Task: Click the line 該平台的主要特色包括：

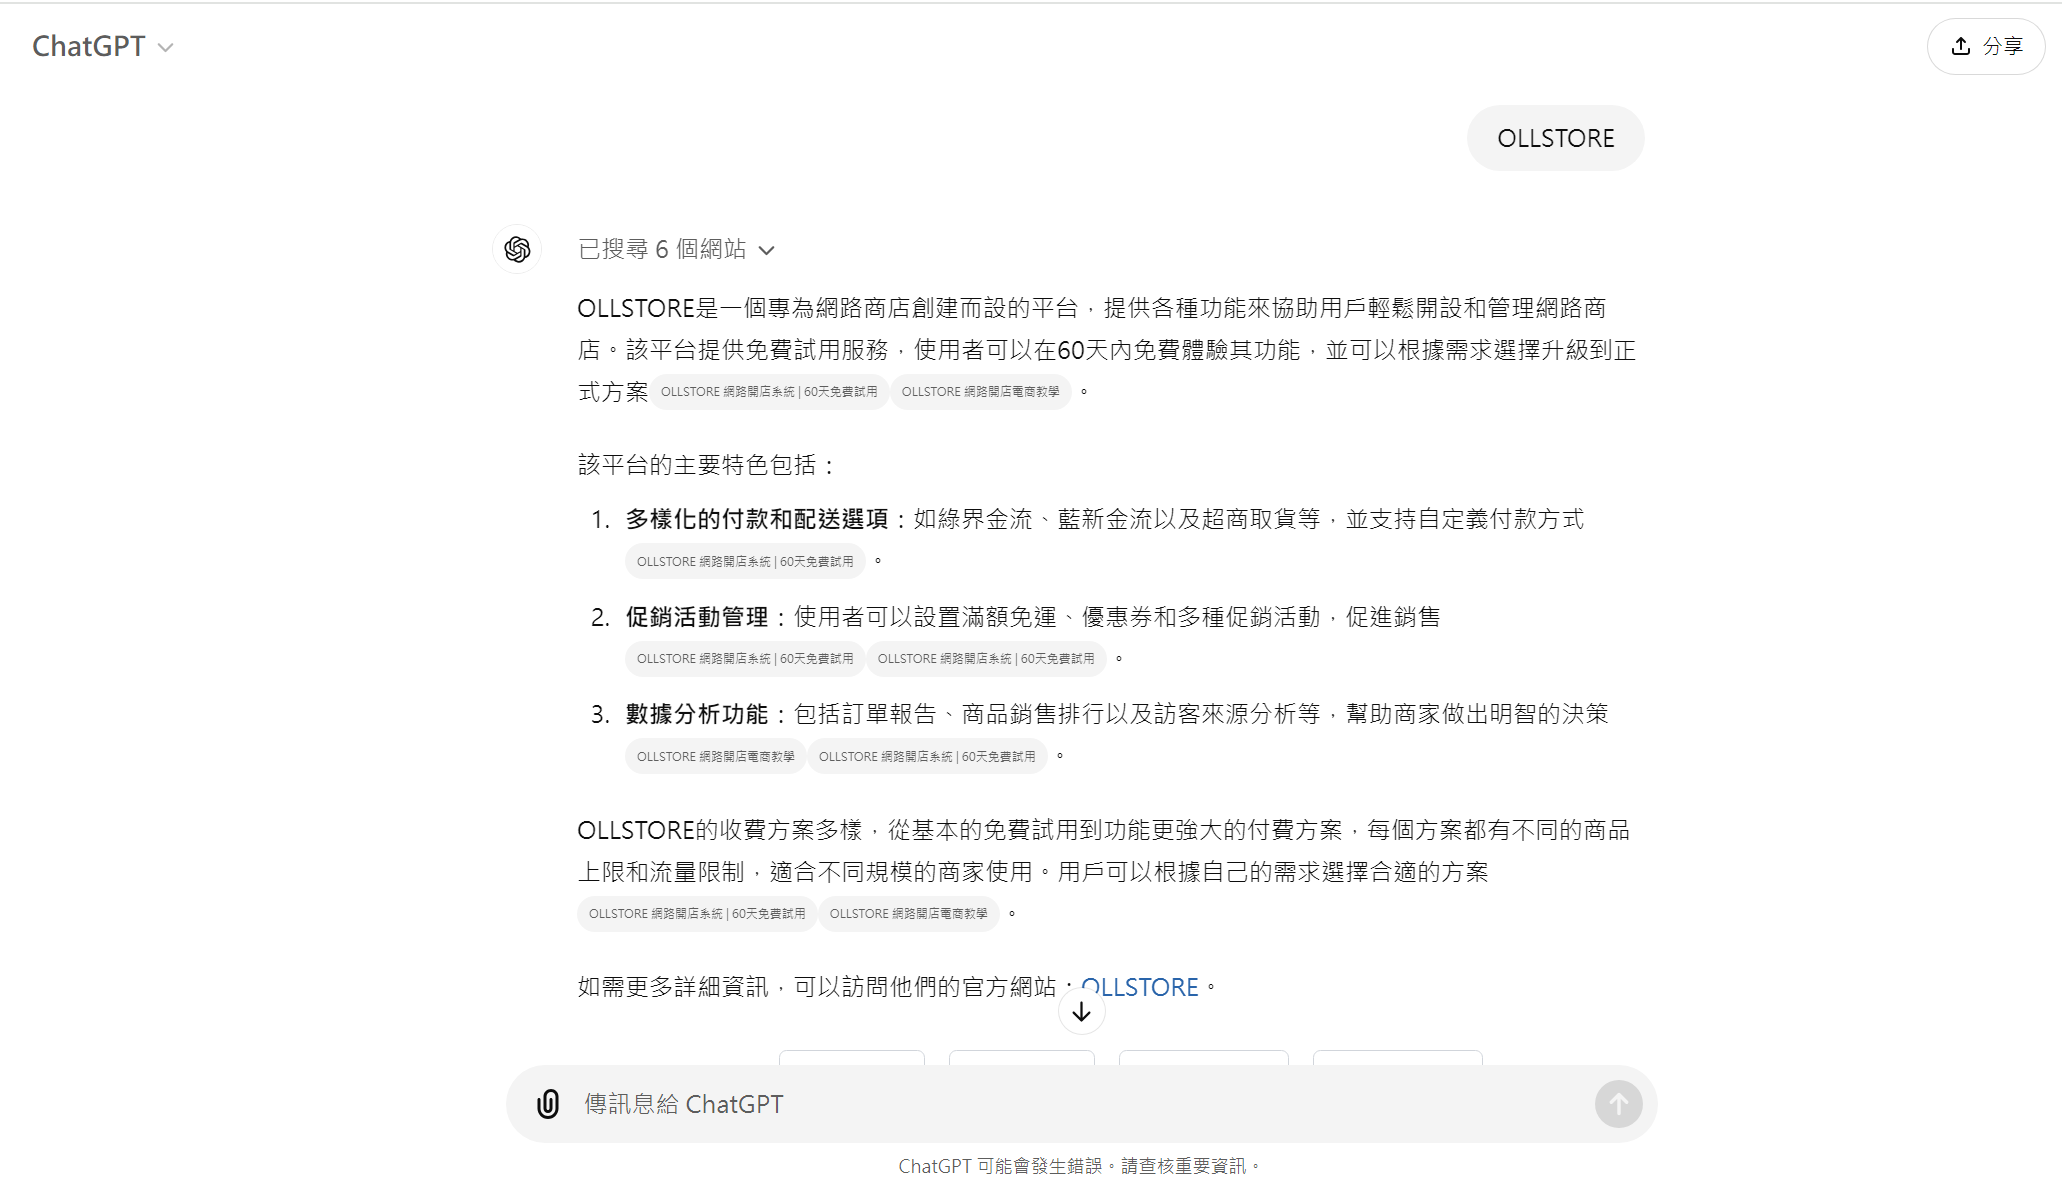Action: pos(708,465)
